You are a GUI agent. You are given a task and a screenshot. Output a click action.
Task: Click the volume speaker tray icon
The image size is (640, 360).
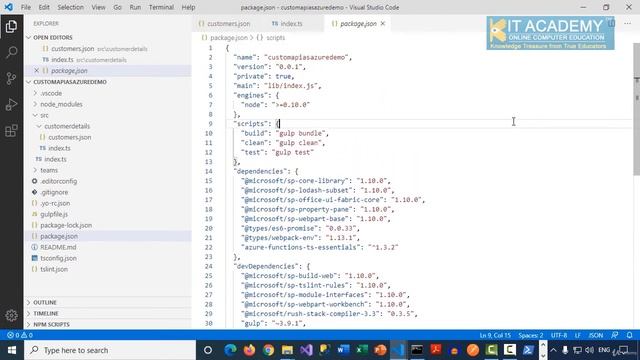[589, 350]
